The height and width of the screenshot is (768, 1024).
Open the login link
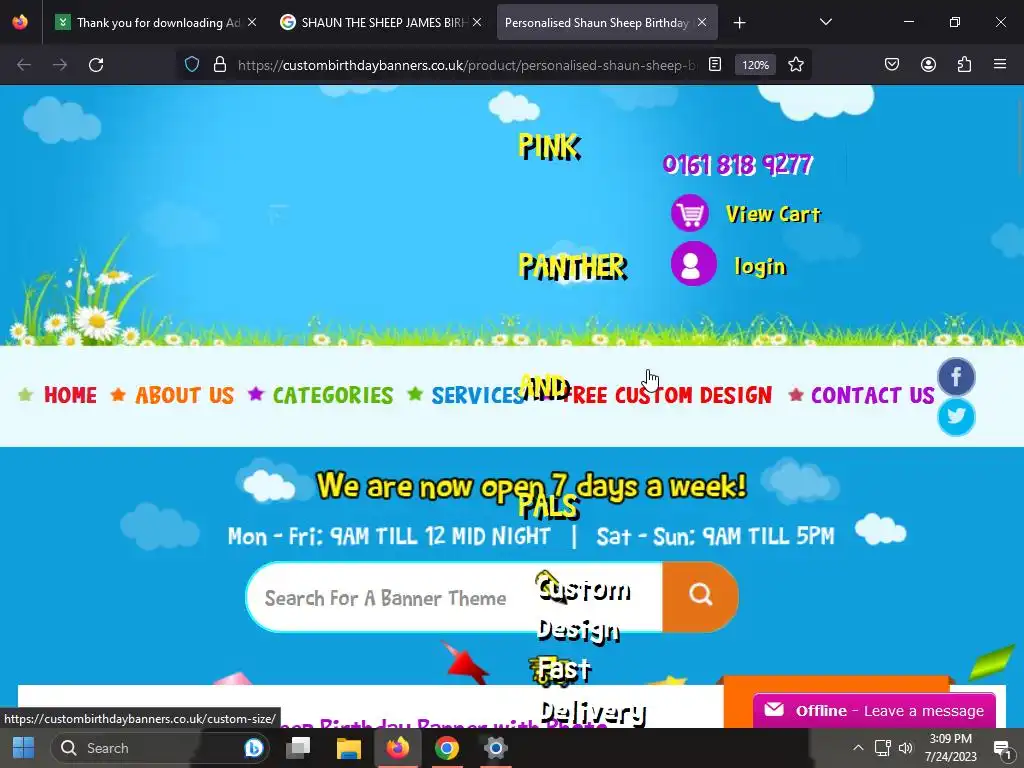(760, 266)
